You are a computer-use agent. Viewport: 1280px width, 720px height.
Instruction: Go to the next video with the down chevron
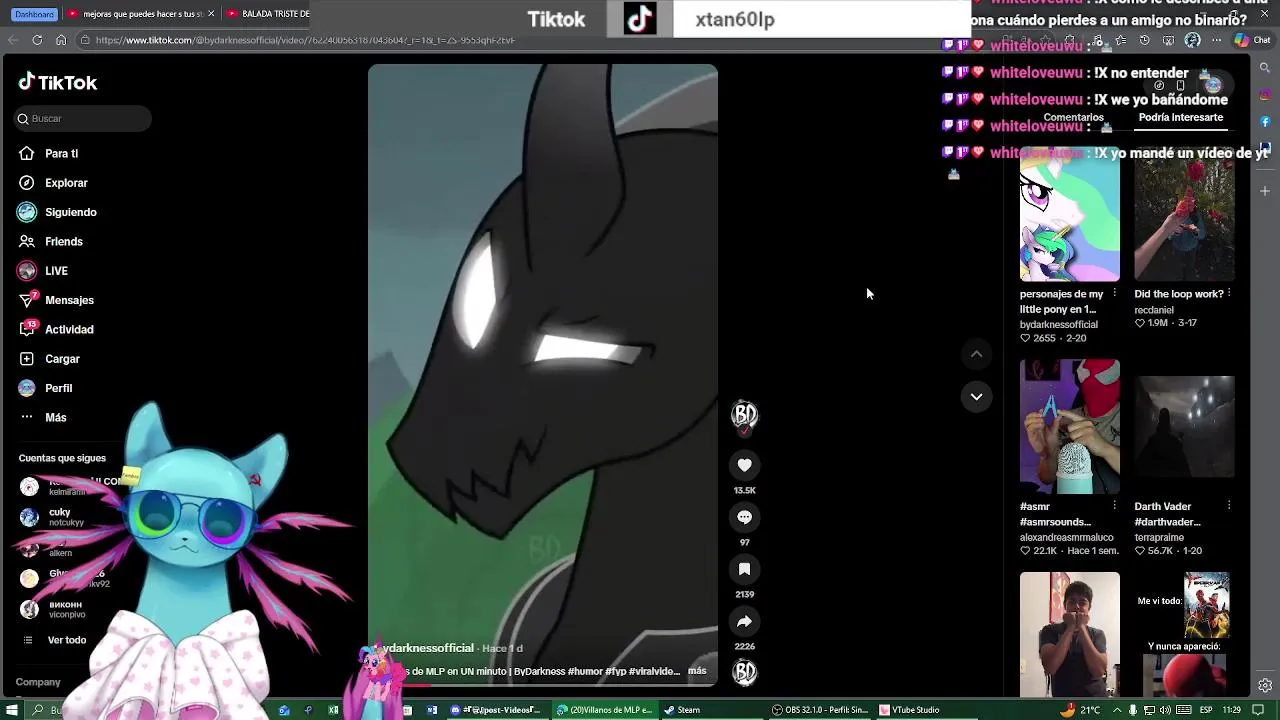coord(976,397)
